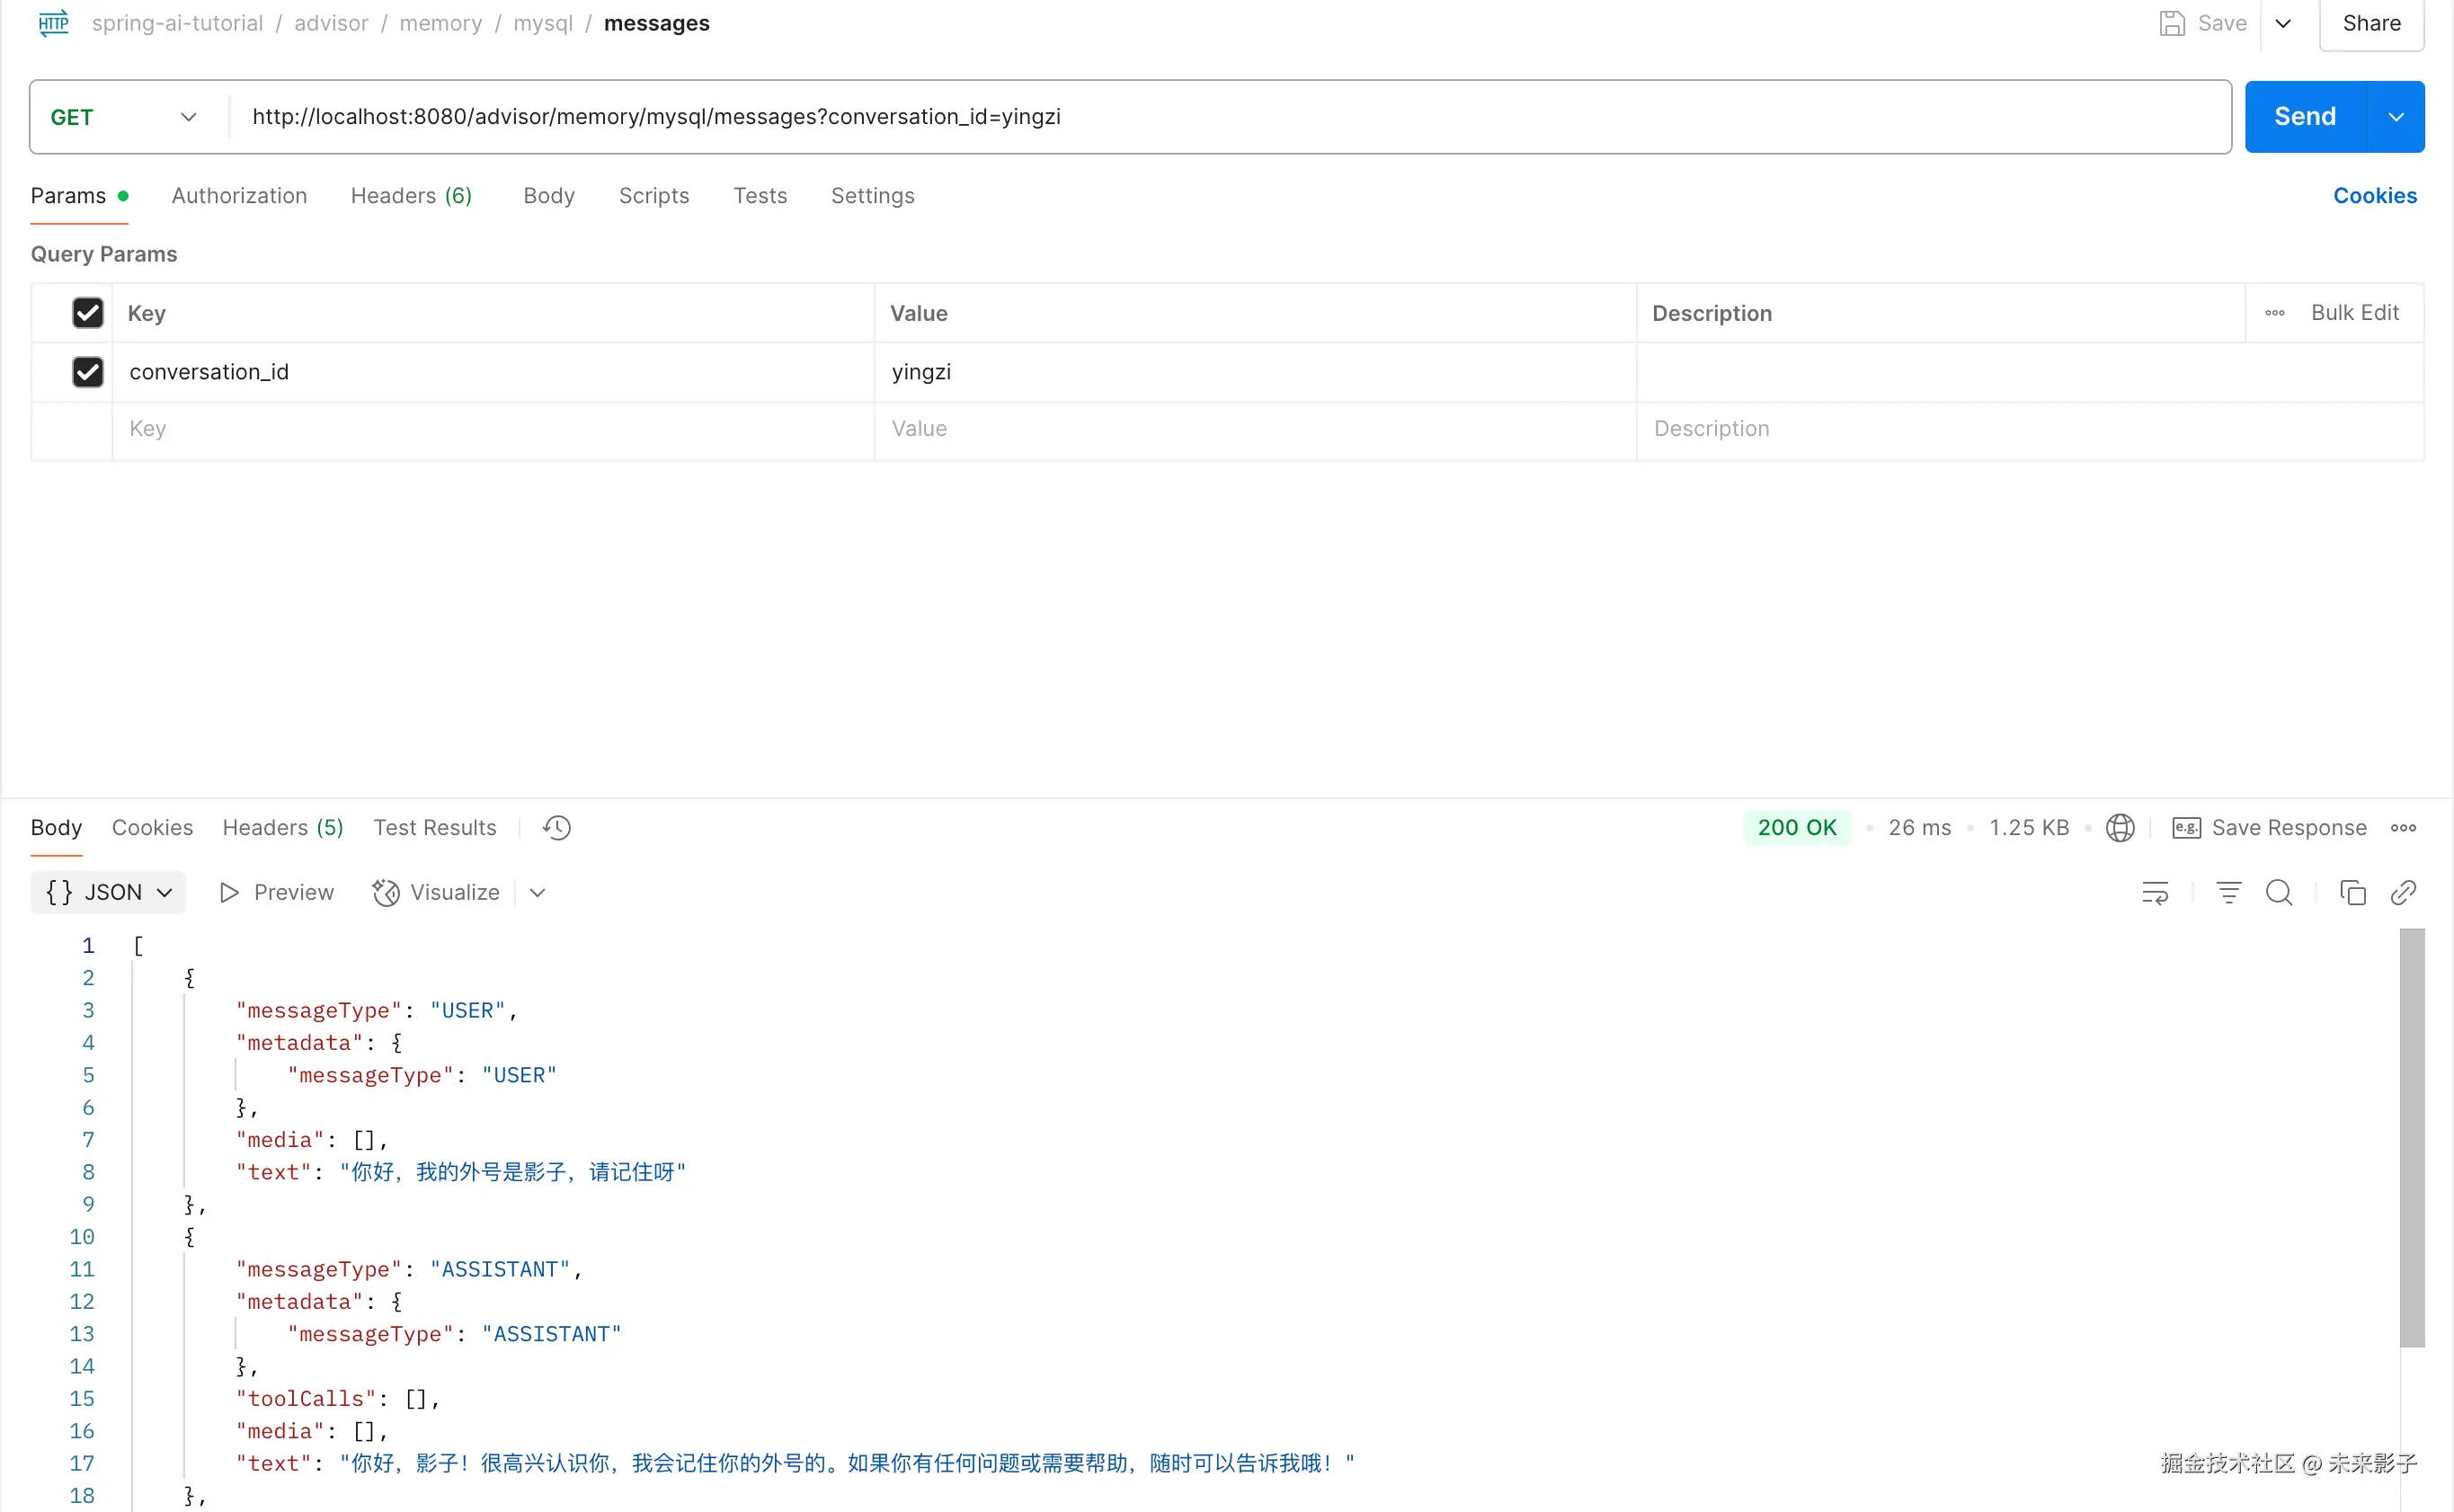Open the response more options ellipsis
The image size is (2454, 1512).
[2404, 828]
